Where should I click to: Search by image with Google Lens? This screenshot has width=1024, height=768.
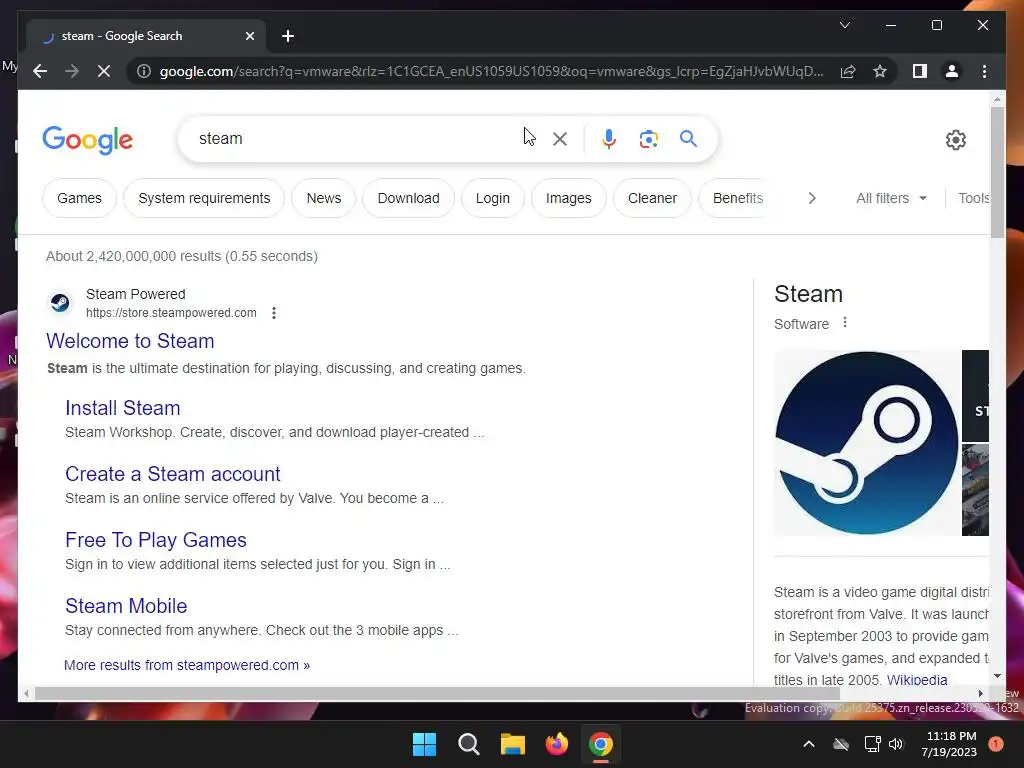point(648,139)
